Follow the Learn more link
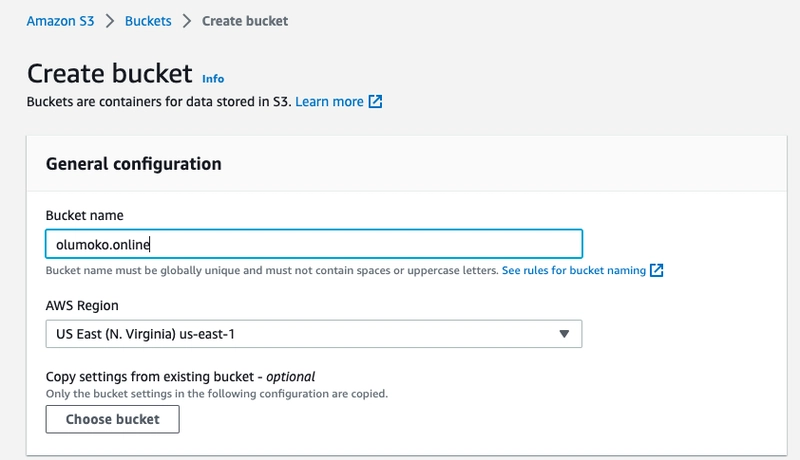Image resolution: width=800 pixels, height=460 pixels. coord(329,101)
